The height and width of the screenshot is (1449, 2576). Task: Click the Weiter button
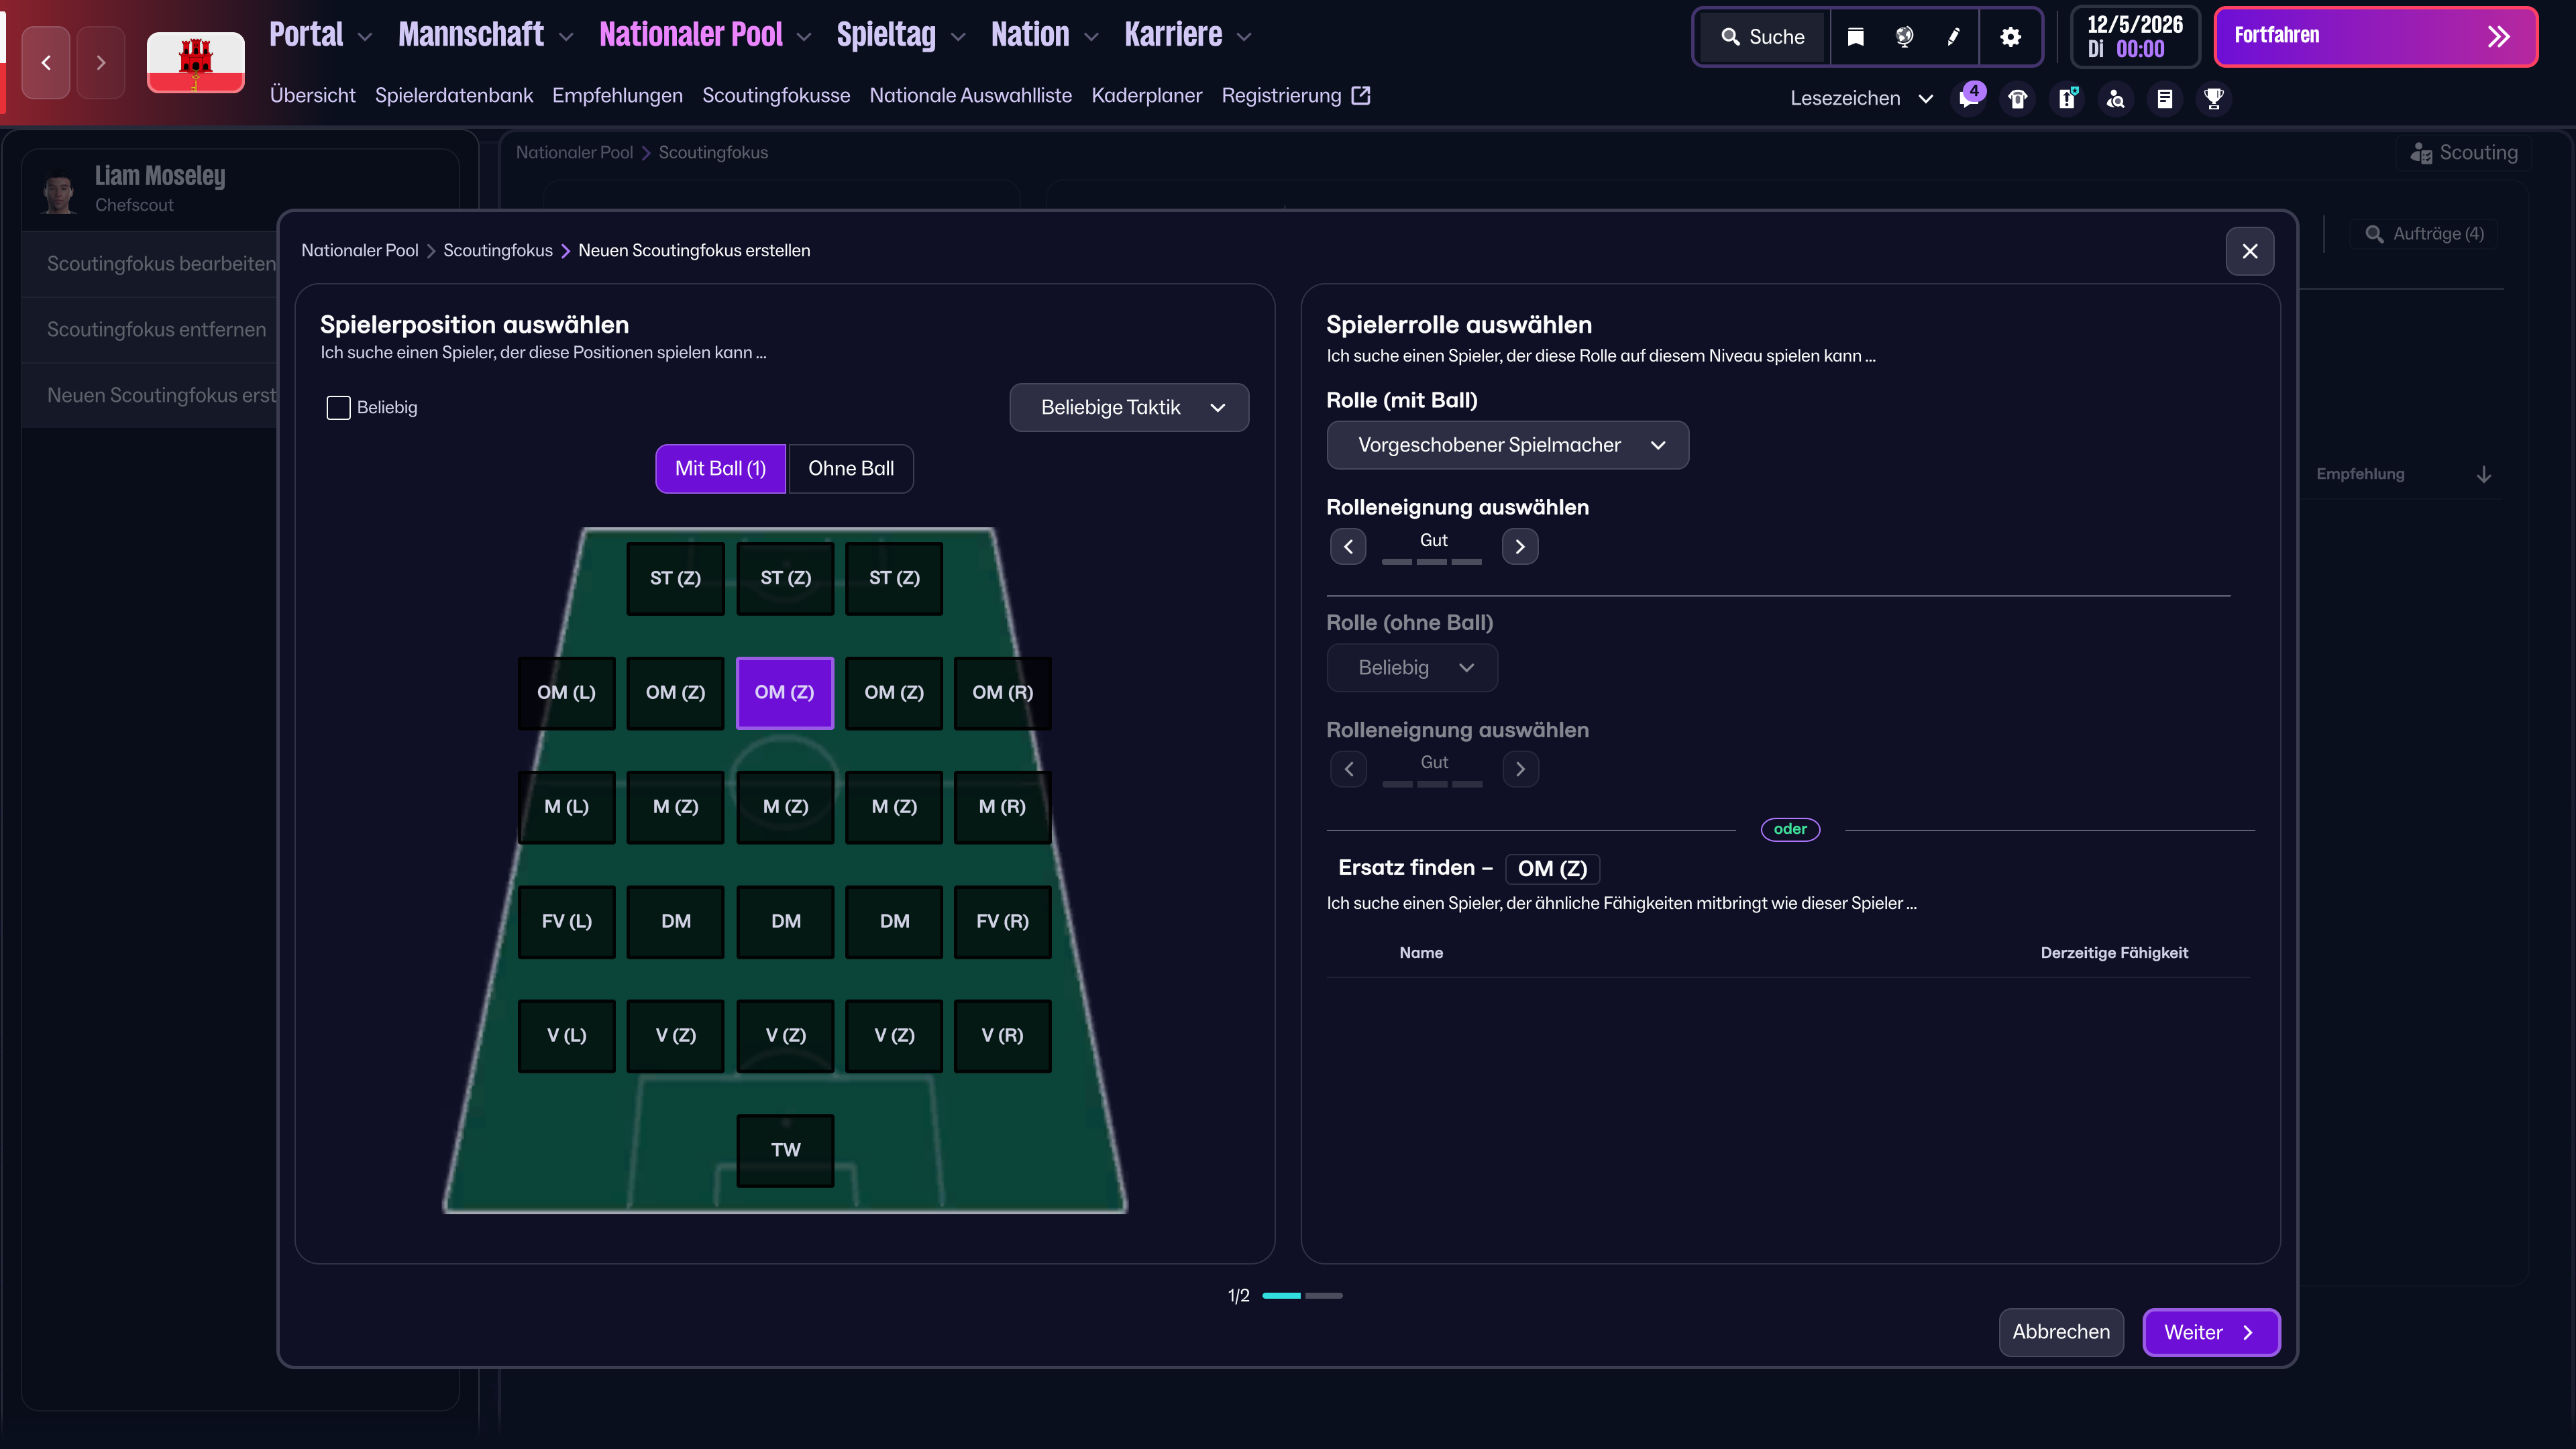pyautogui.click(x=2211, y=1332)
